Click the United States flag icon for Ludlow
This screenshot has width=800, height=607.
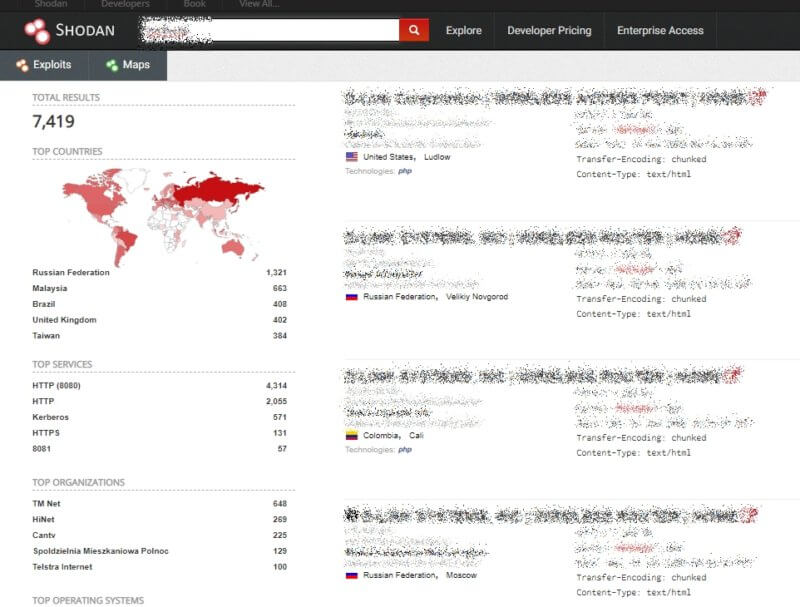pyautogui.click(x=352, y=157)
